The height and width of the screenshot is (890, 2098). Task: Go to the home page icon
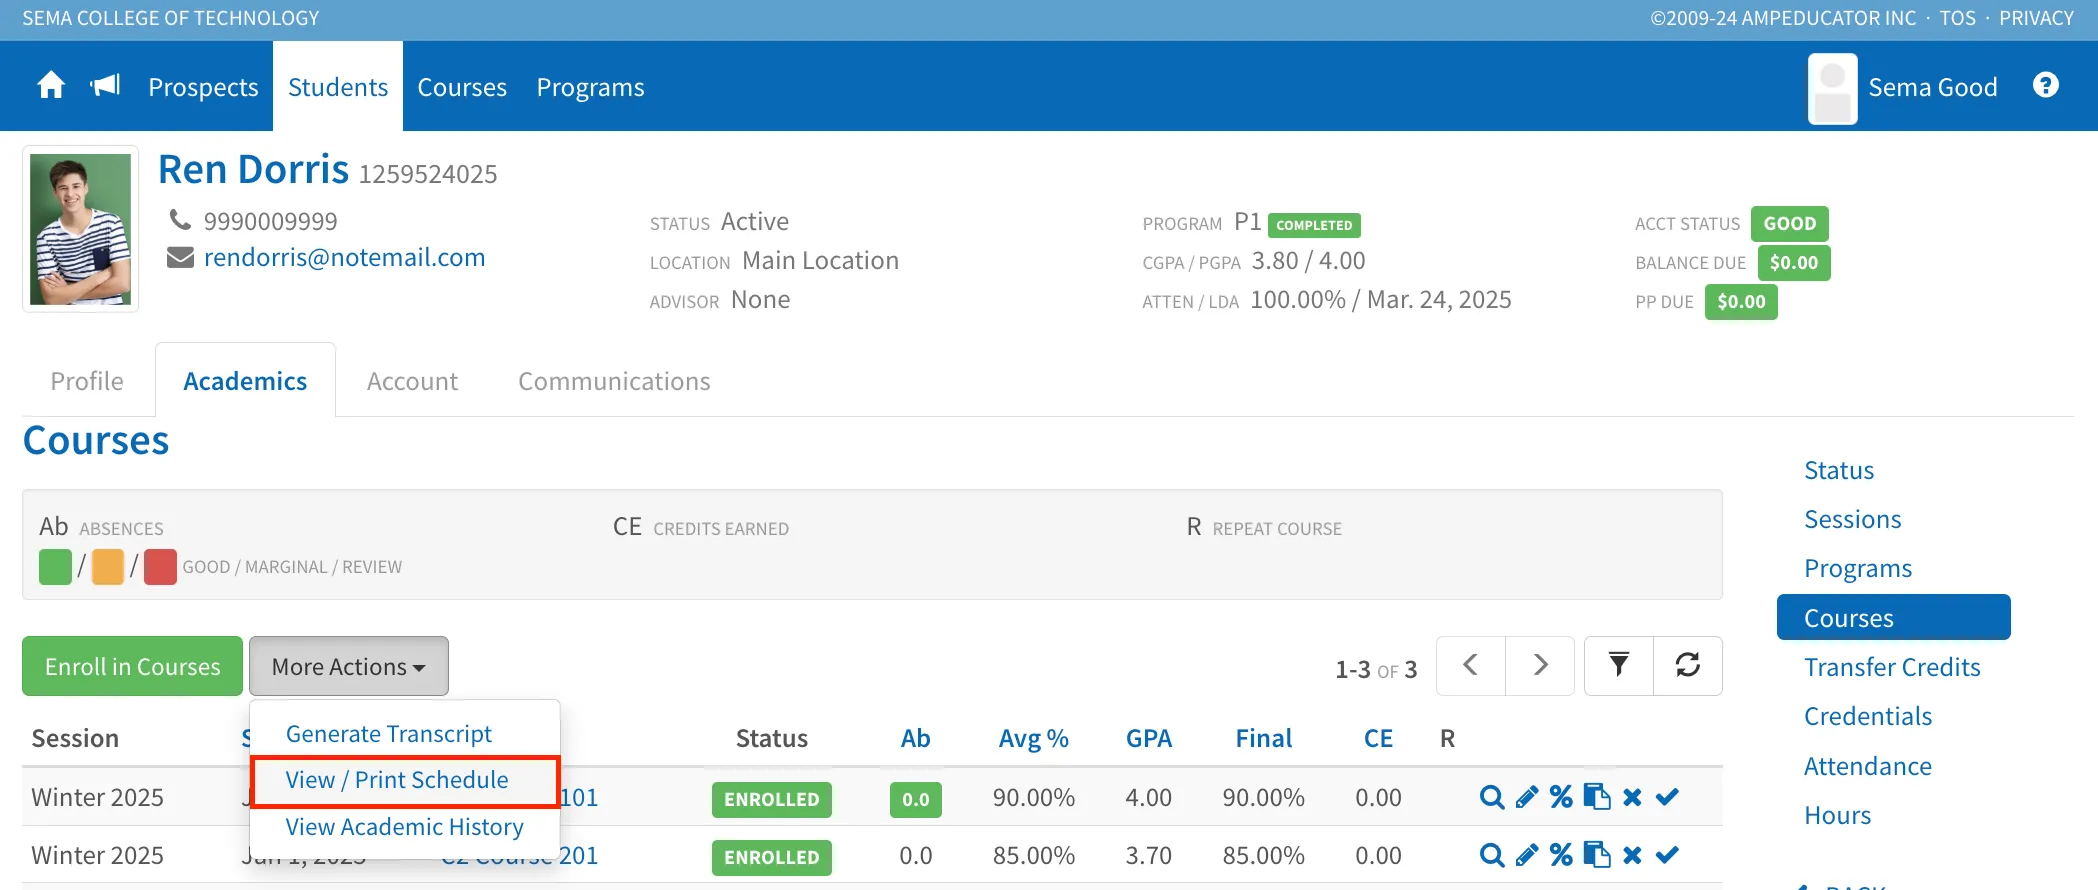51,86
